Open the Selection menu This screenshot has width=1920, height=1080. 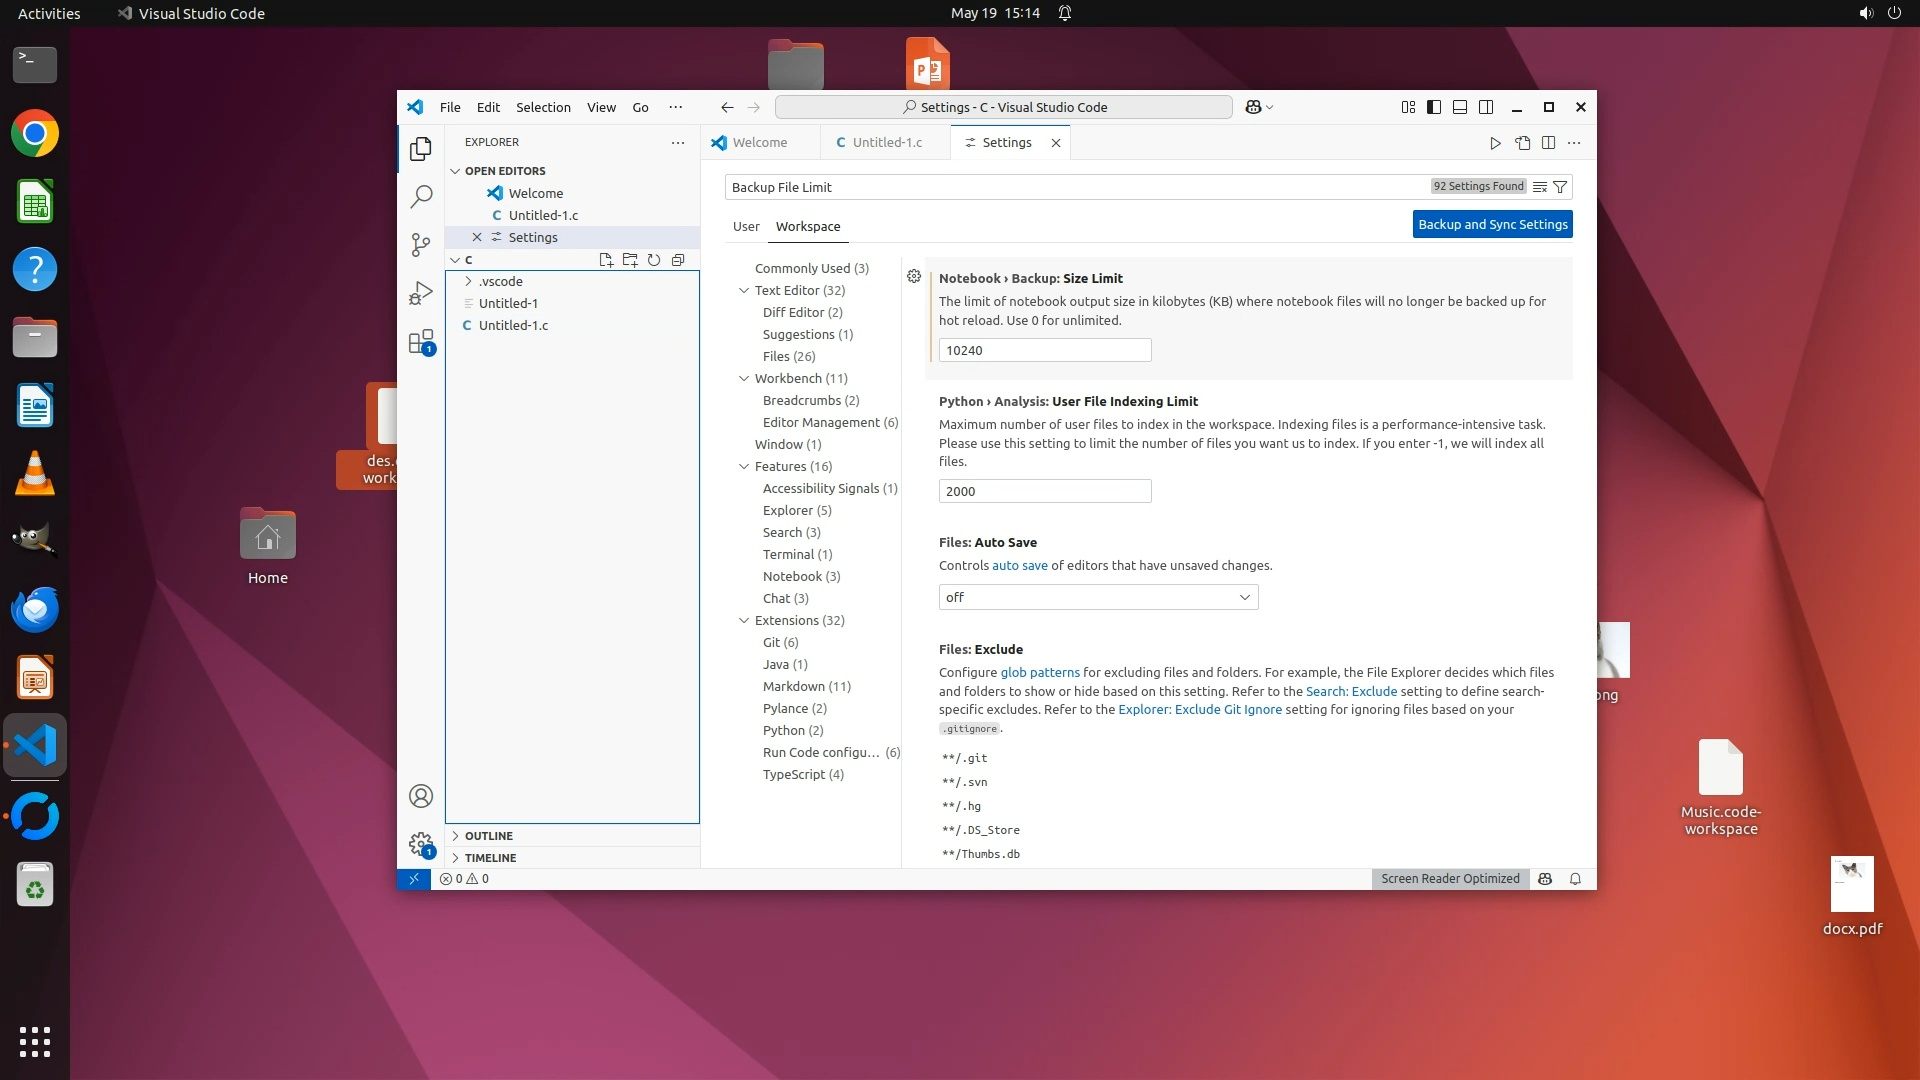[x=543, y=107]
